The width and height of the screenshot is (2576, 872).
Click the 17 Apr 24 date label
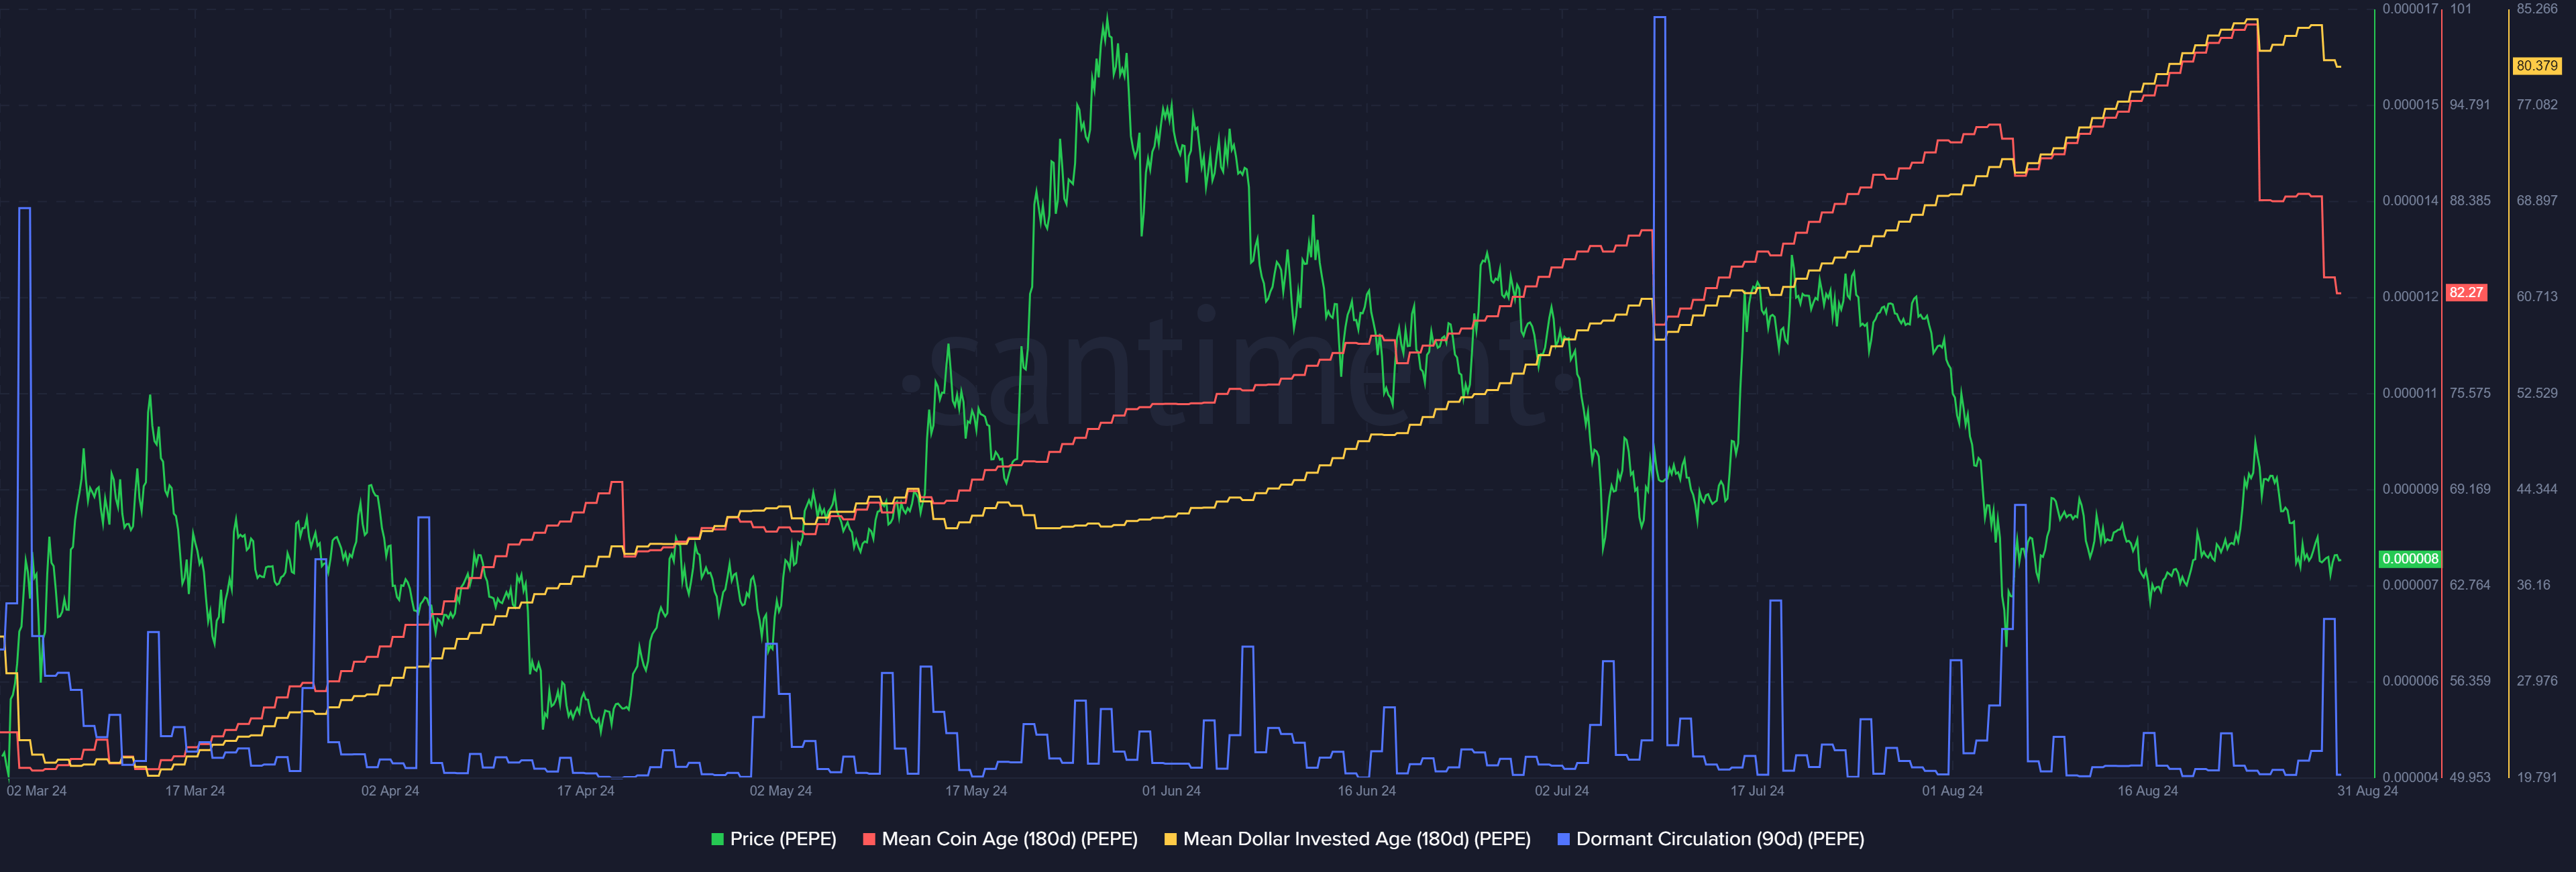click(586, 791)
